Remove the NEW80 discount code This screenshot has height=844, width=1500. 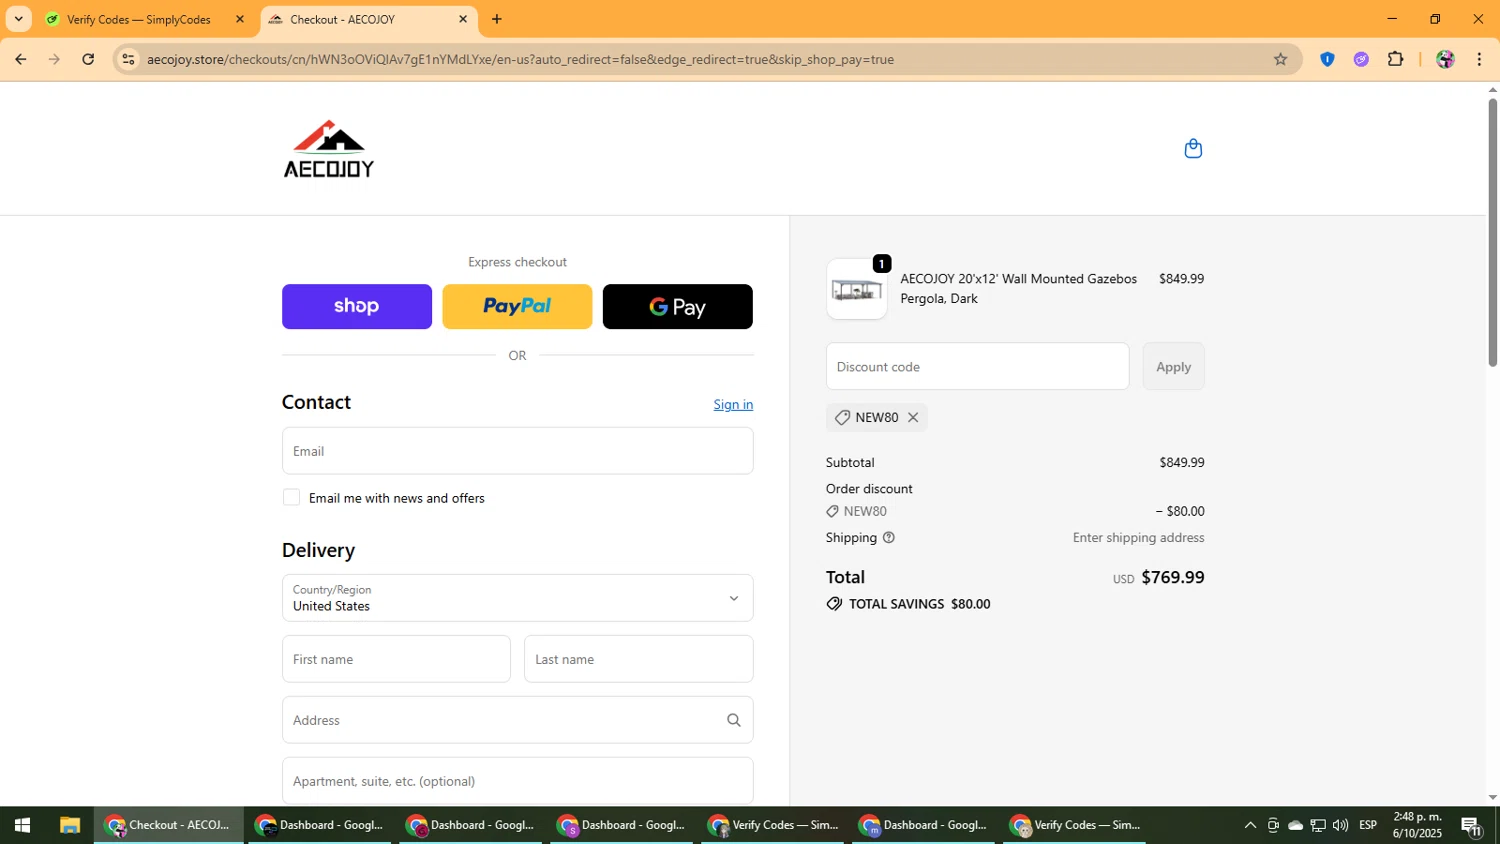point(913,417)
